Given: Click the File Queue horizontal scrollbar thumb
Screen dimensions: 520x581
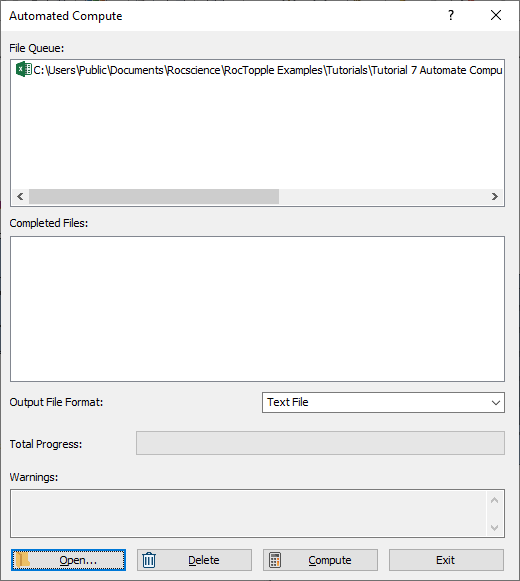Looking at the screenshot, I should pyautogui.click(x=154, y=196).
